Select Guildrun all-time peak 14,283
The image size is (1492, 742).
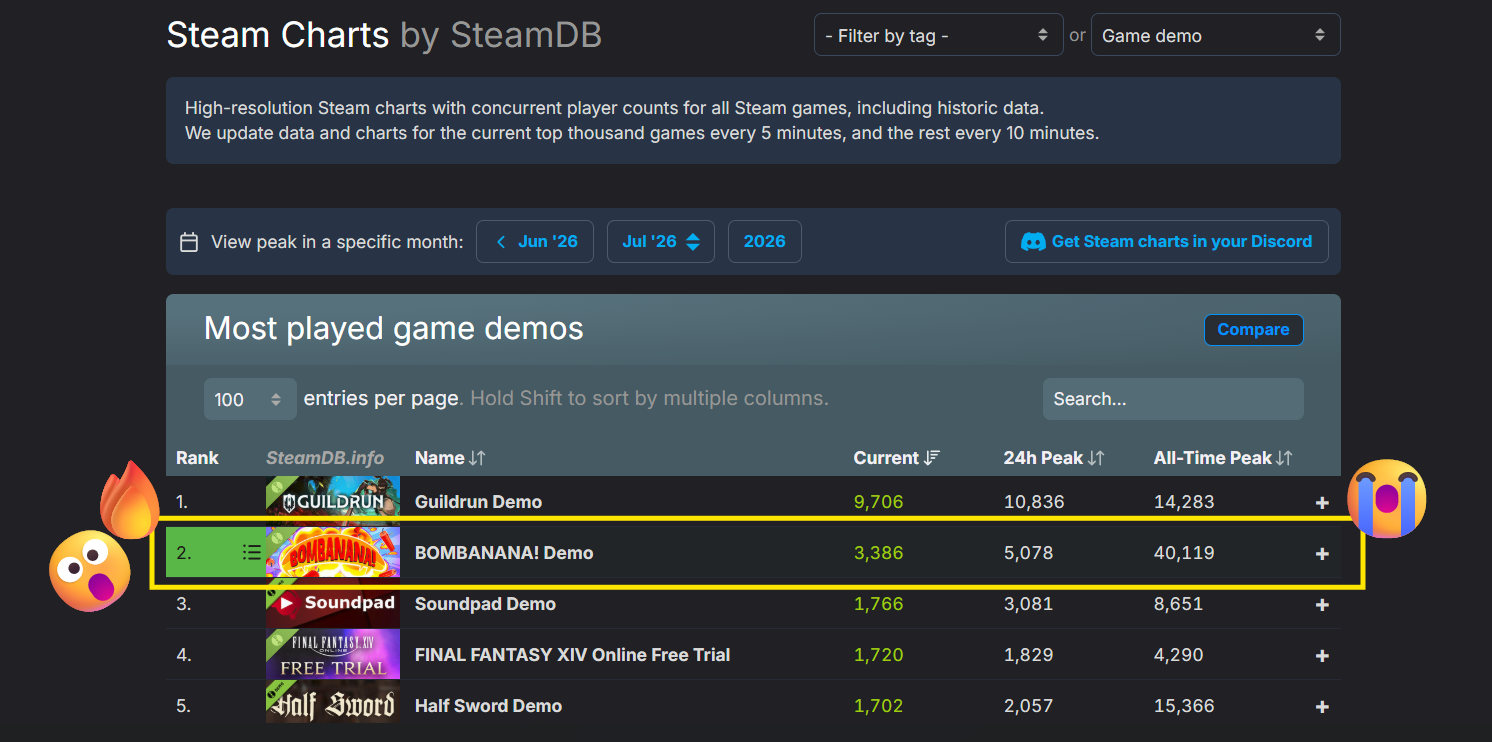(x=1184, y=502)
